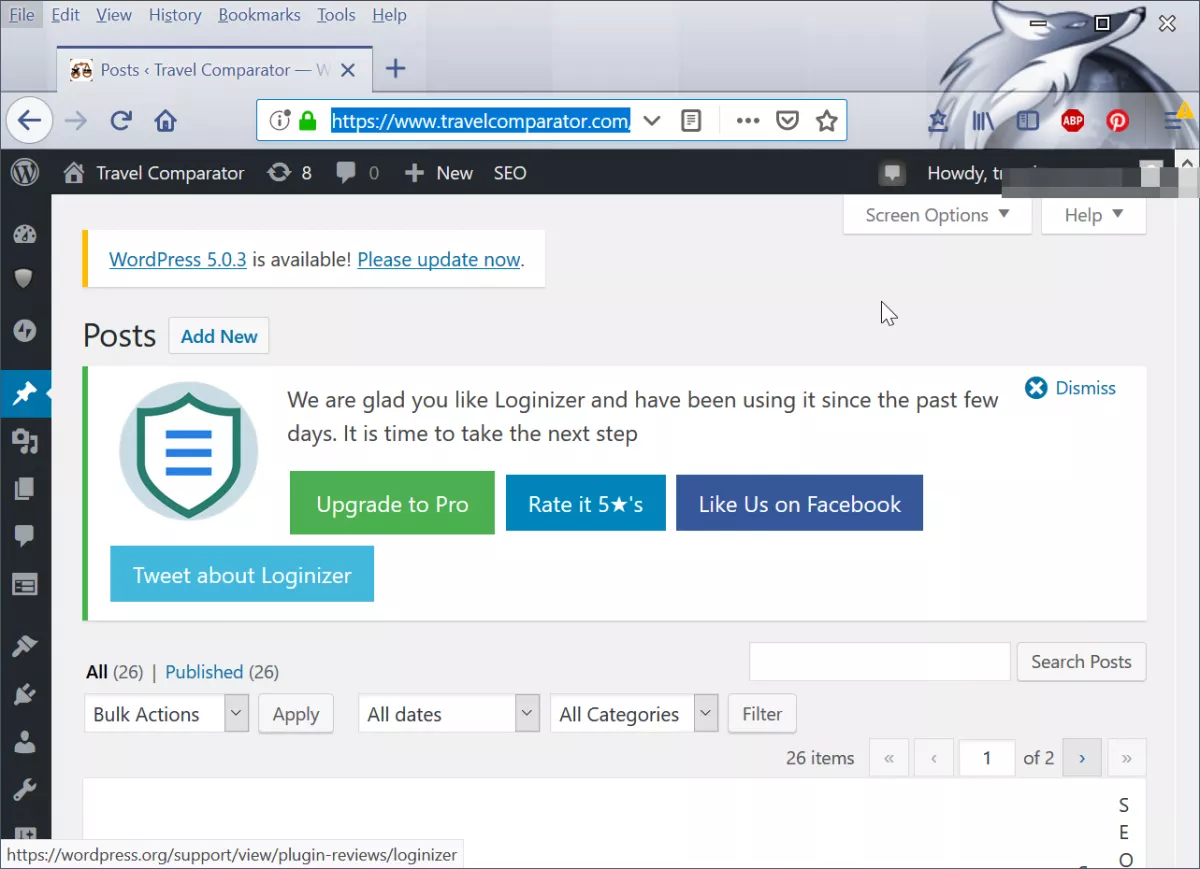Open the Help menu in menu bar
This screenshot has width=1200, height=869.
point(389,15)
